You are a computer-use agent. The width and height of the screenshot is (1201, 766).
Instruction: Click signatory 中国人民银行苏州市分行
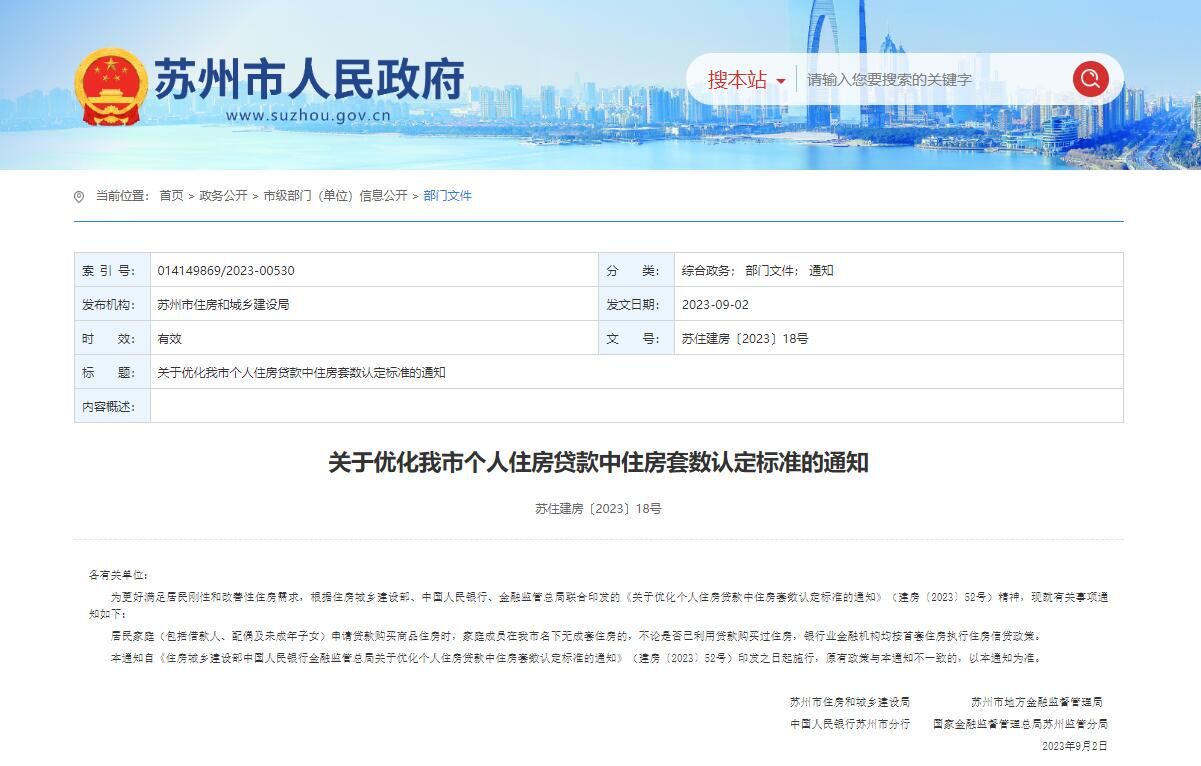[x=850, y=724]
